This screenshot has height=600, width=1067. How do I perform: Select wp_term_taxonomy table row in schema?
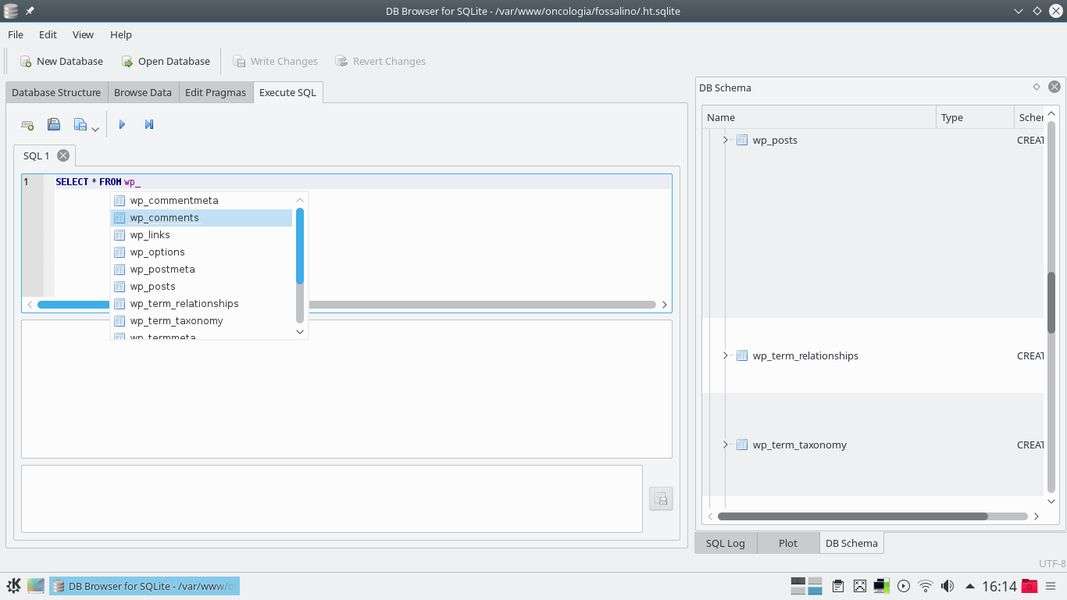click(x=873, y=445)
